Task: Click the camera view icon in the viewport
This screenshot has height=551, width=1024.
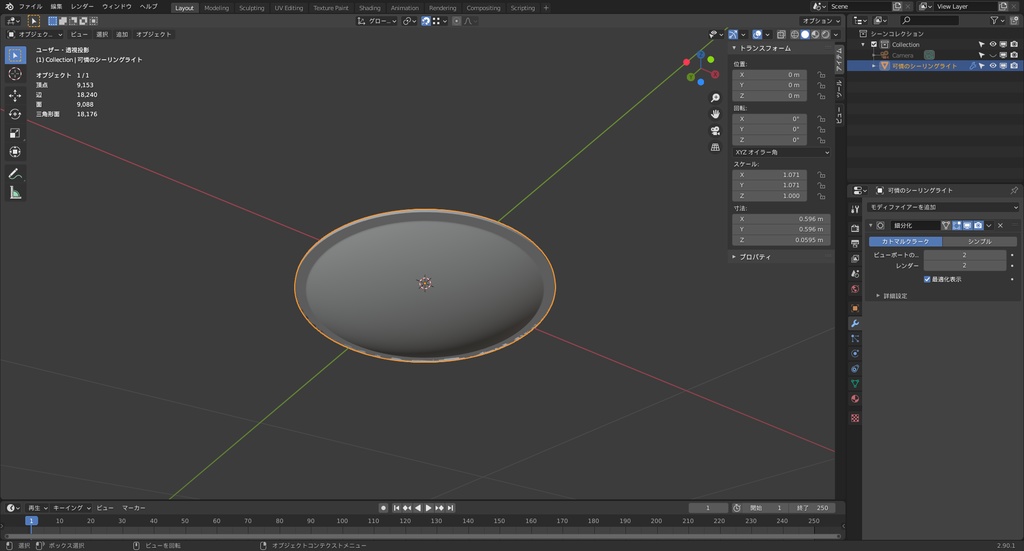Action: coord(715,131)
